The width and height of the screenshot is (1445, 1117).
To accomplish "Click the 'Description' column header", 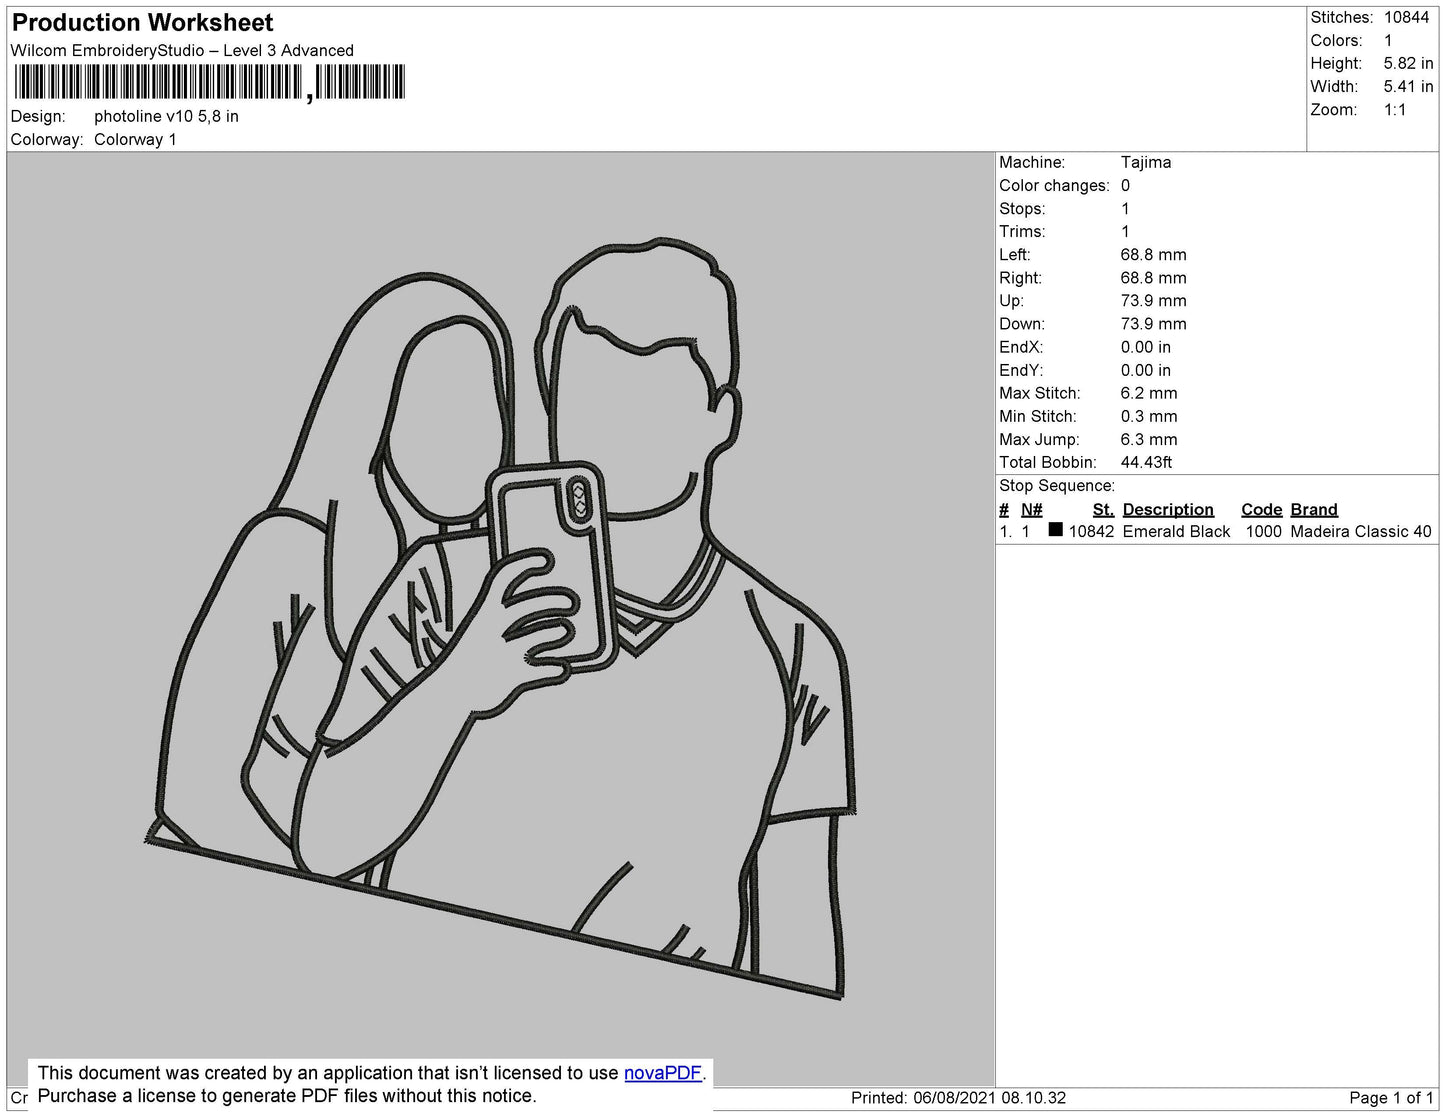I will pos(1168,510).
